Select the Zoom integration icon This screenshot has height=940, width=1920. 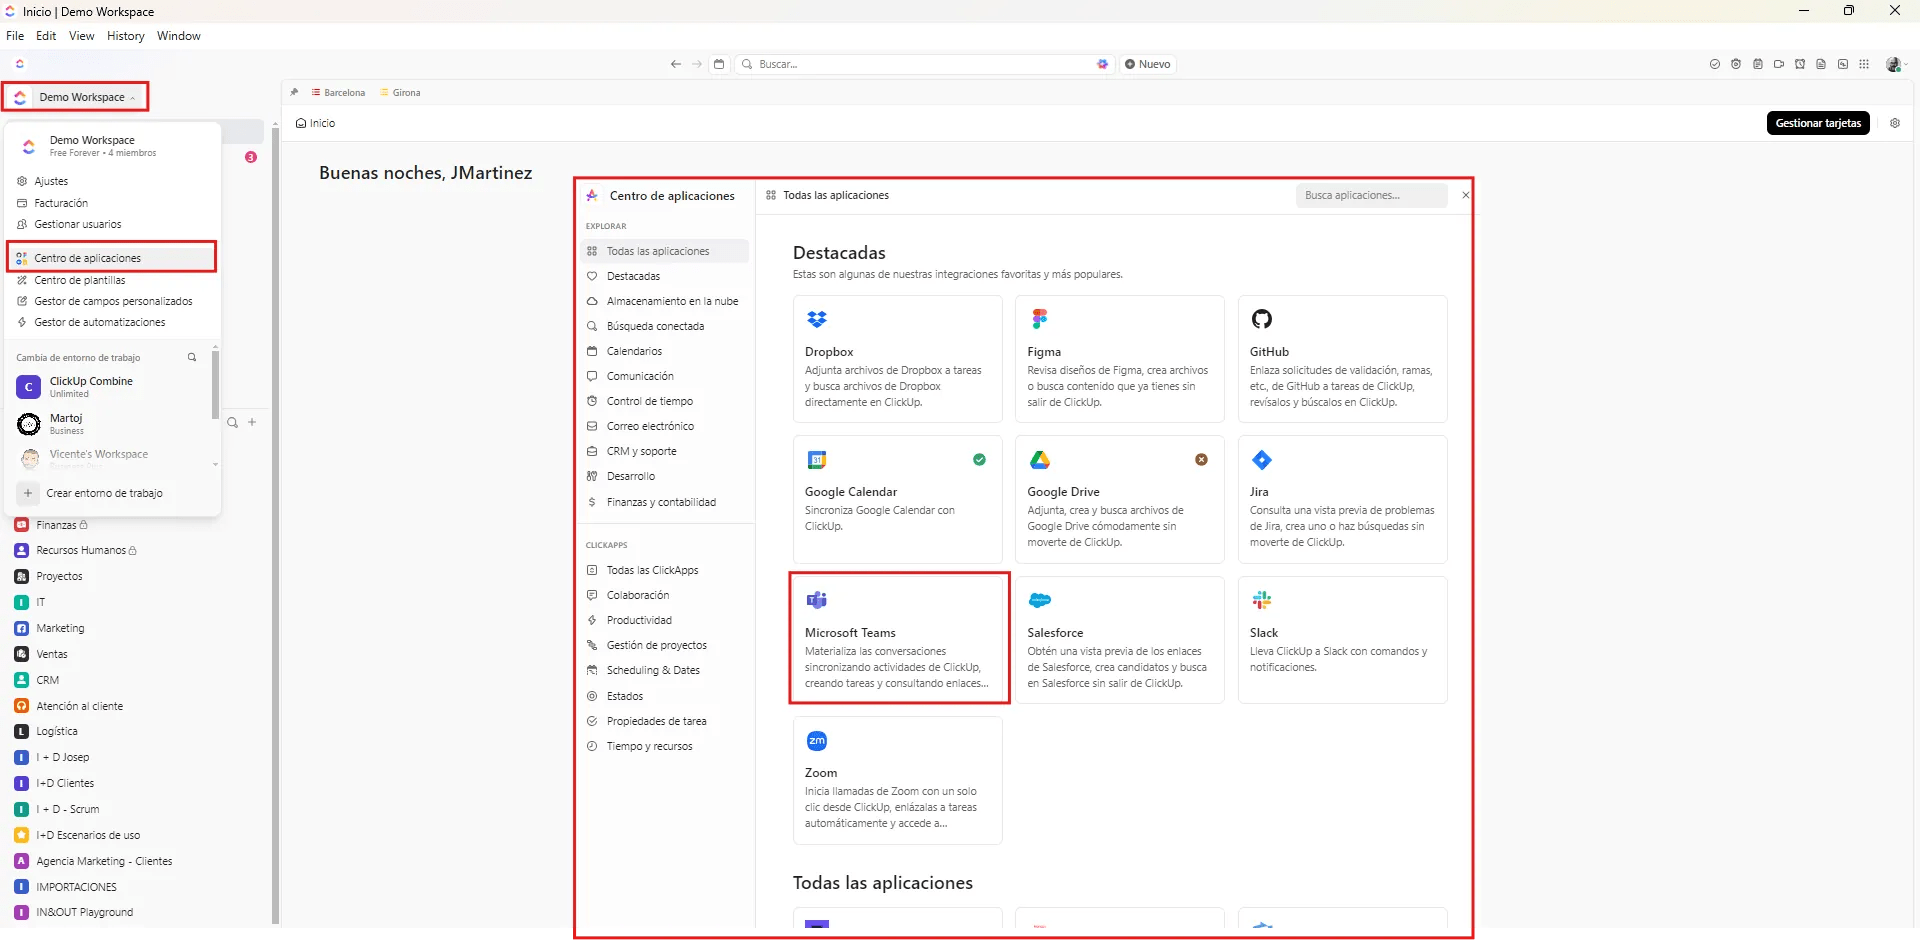pos(817,740)
